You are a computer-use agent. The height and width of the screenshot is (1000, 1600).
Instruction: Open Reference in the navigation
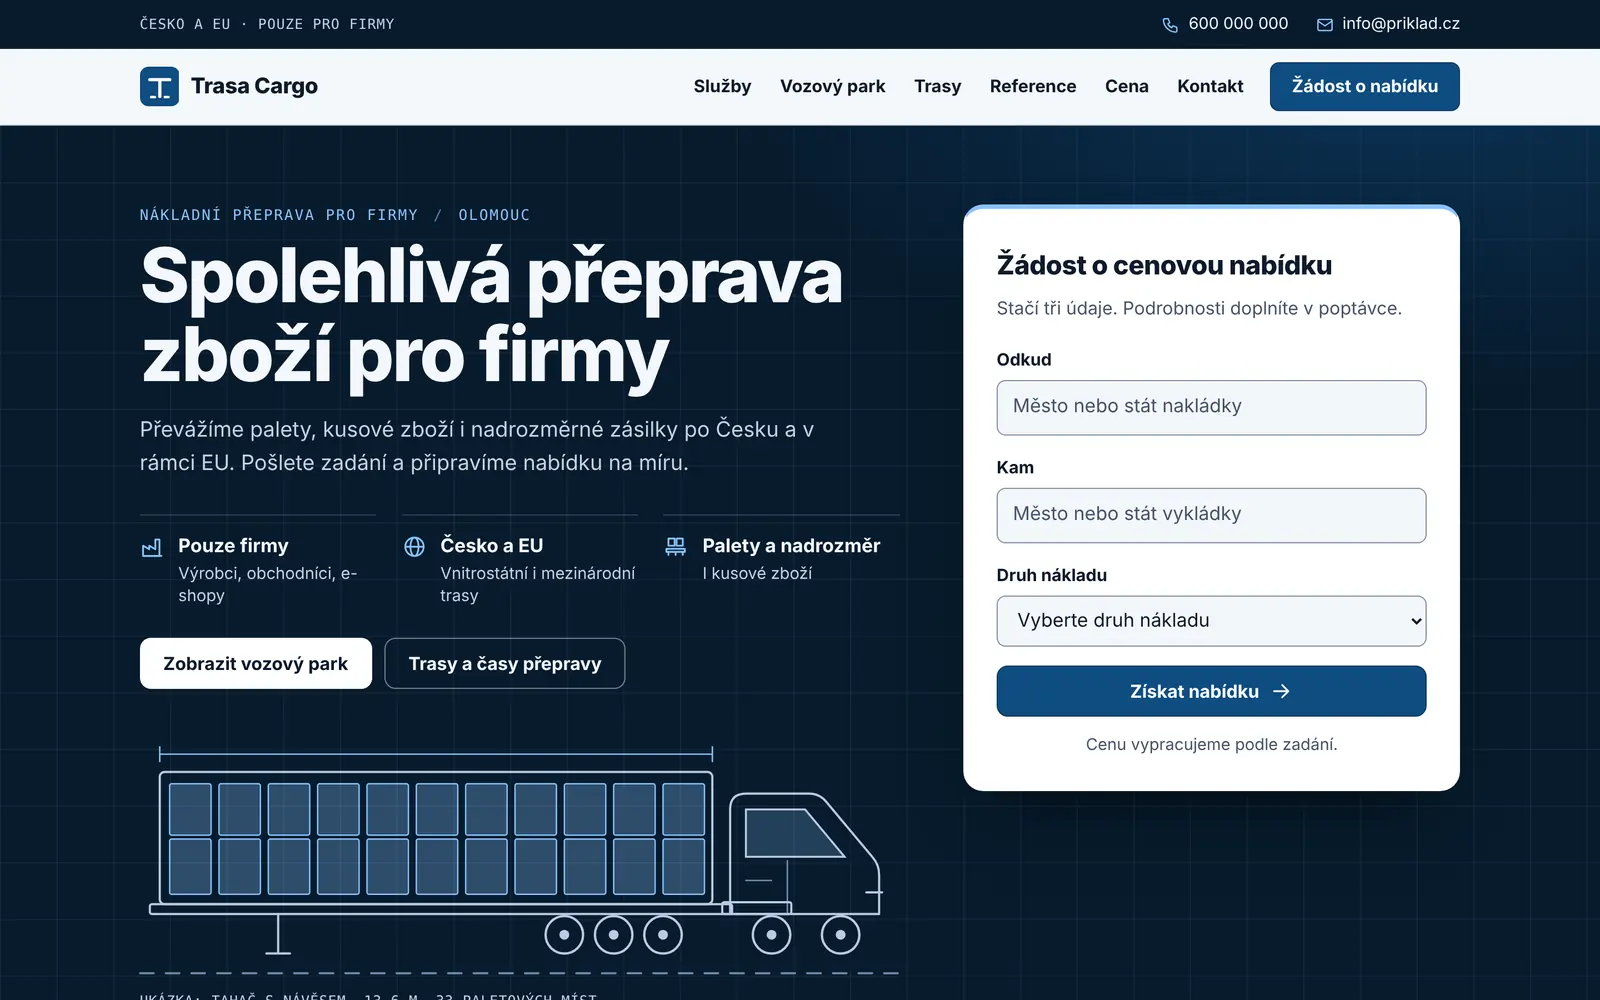(1033, 86)
